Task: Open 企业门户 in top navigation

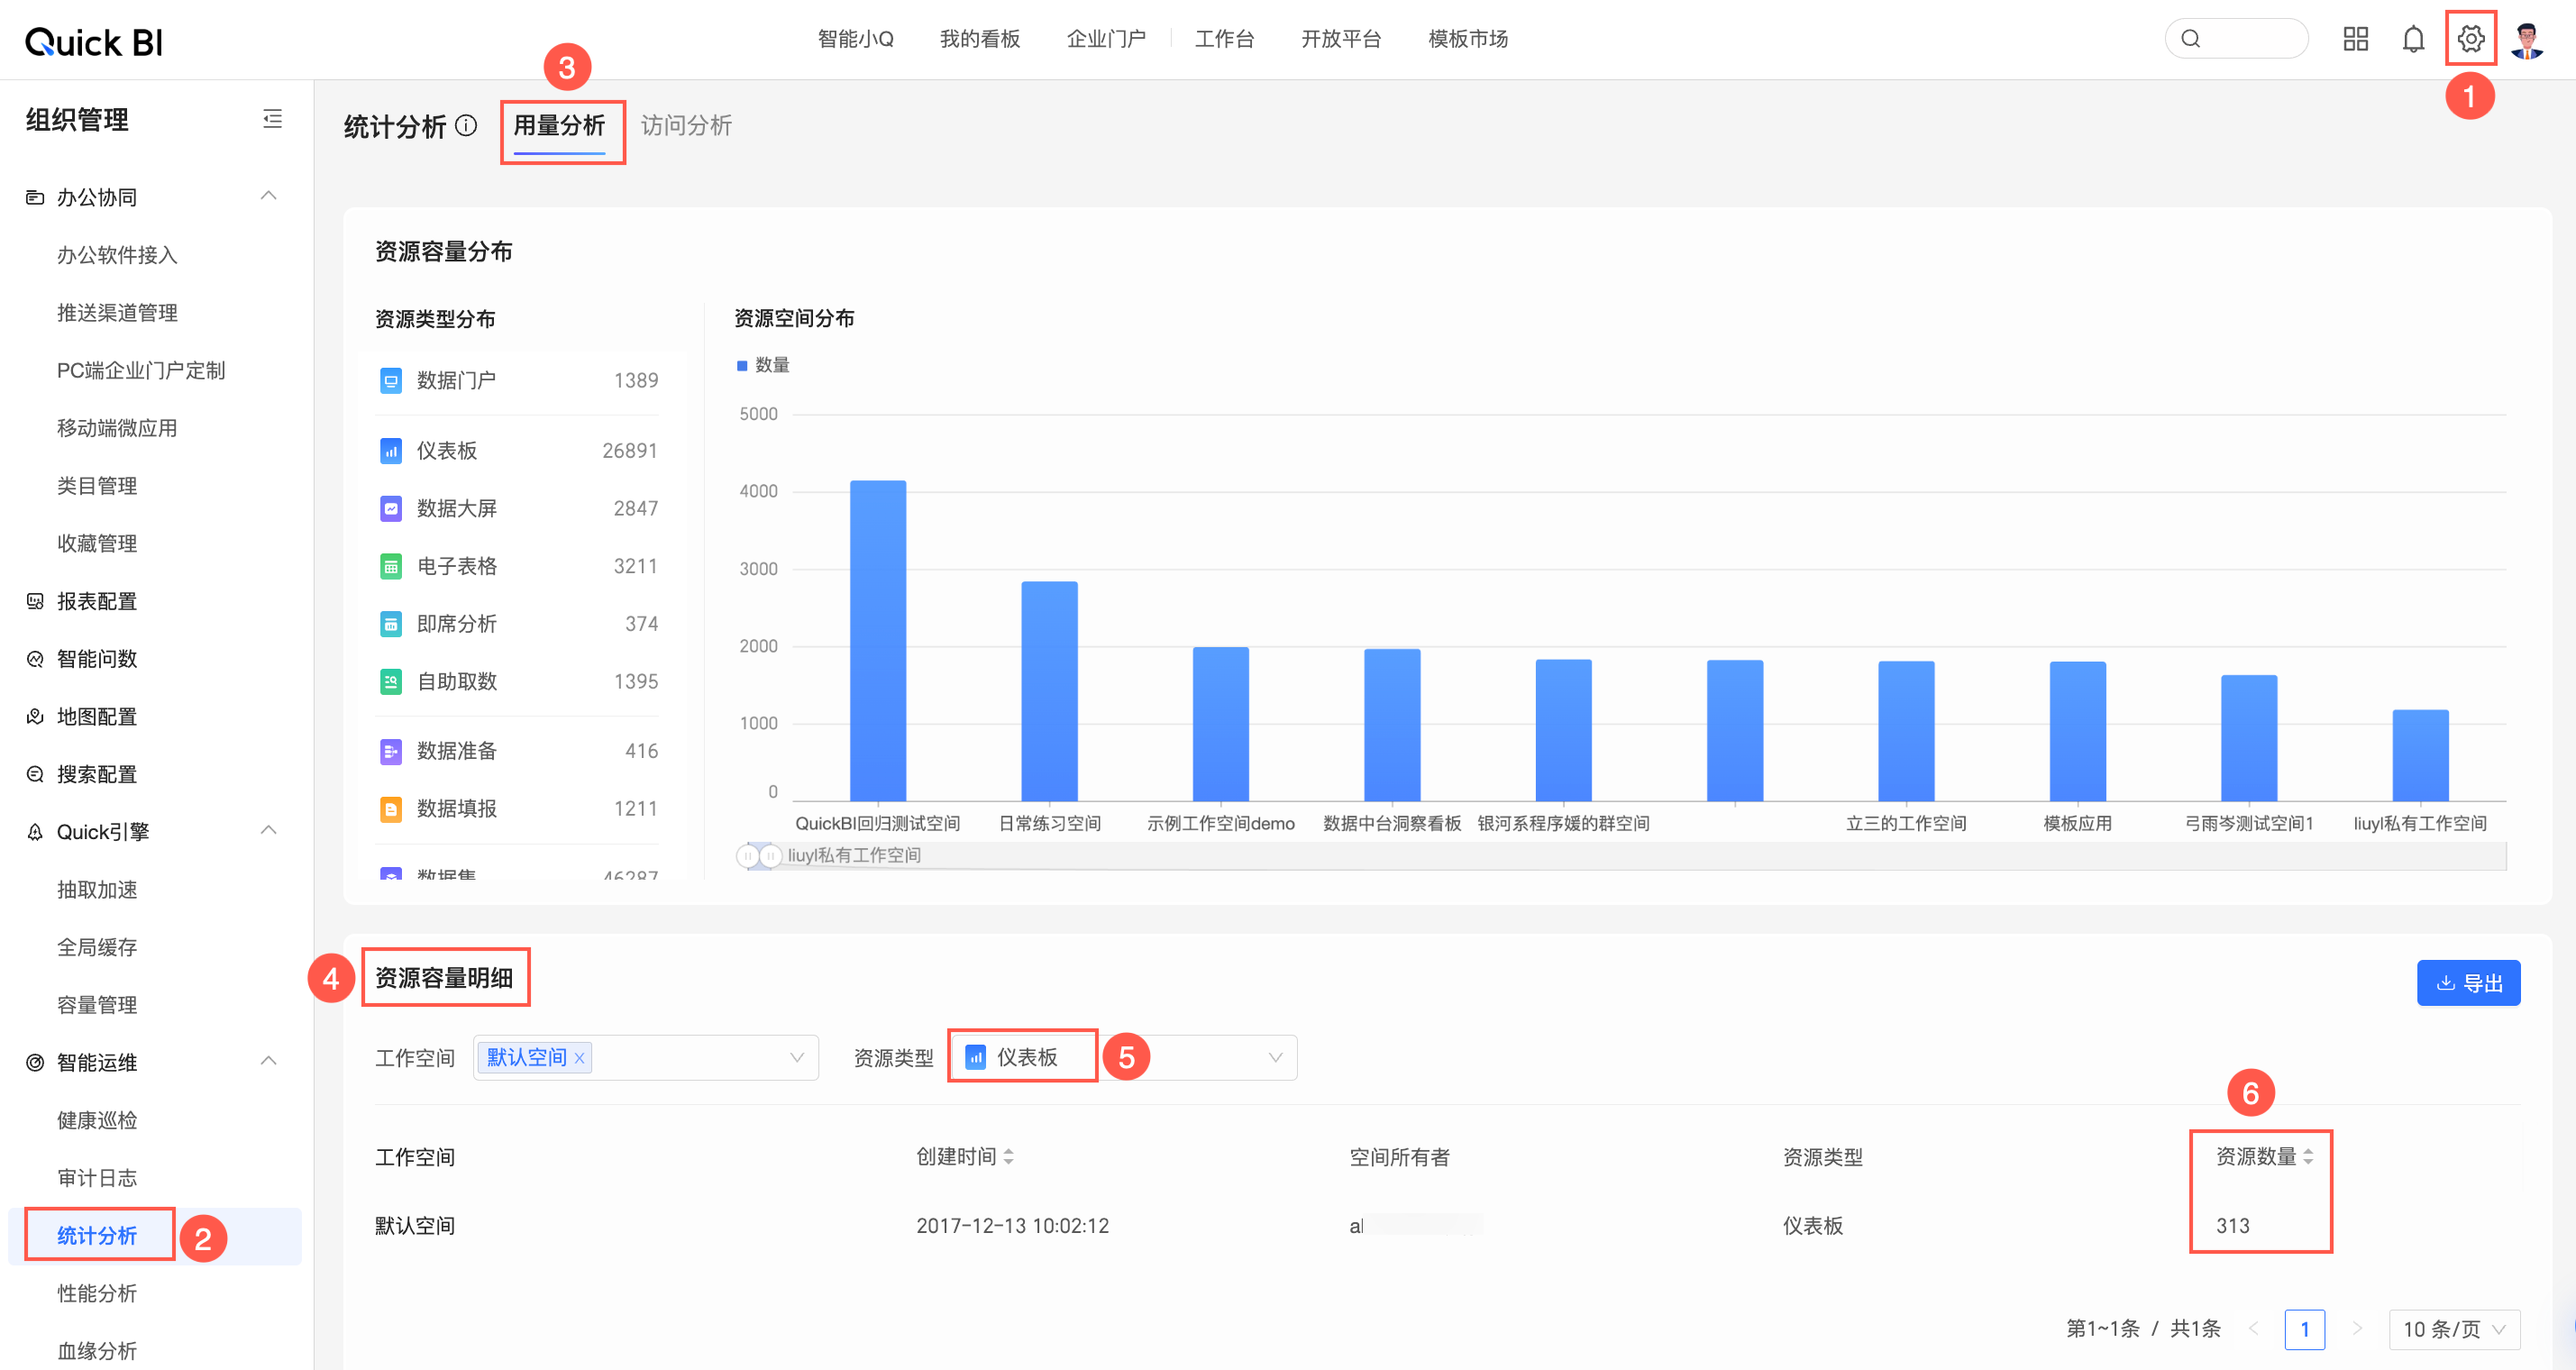Action: [1106, 39]
